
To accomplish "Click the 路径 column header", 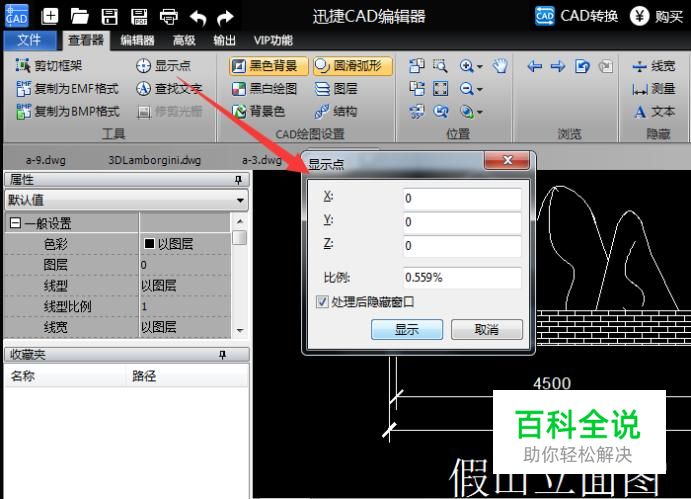I will pos(144,376).
